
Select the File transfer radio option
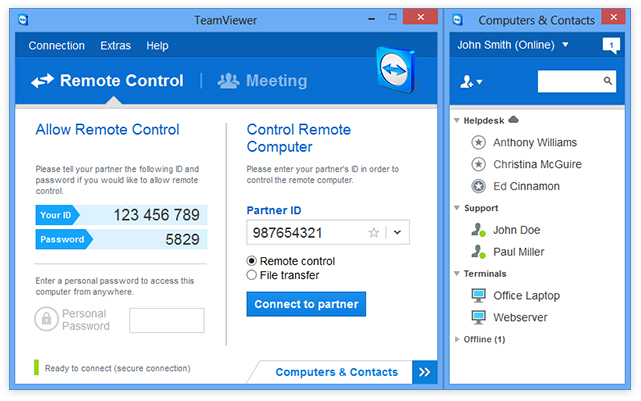(x=252, y=275)
